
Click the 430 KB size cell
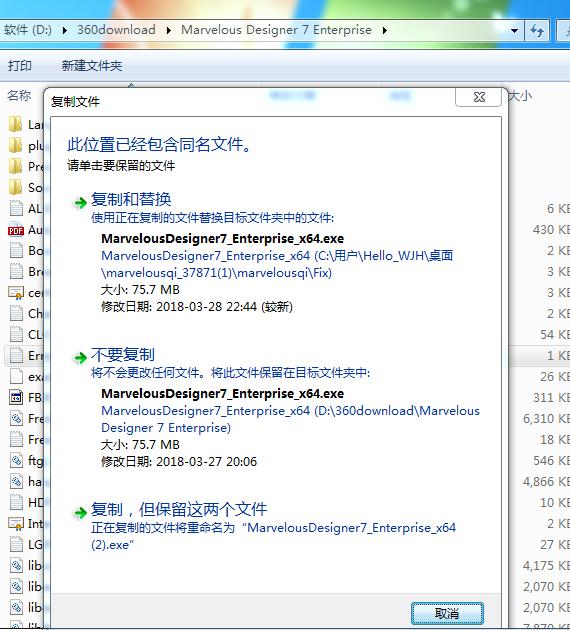click(x=551, y=229)
